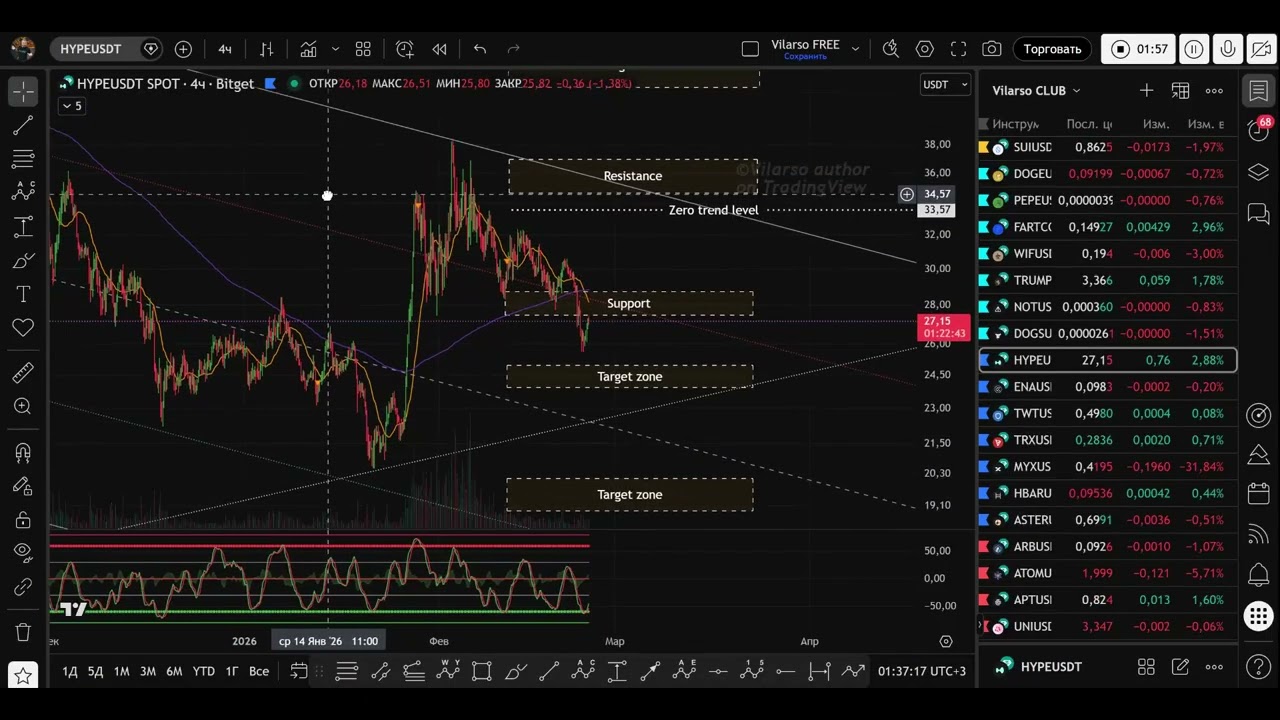Open the calendar icon in right sidebar
This screenshot has width=1280, height=720.
point(1258,494)
